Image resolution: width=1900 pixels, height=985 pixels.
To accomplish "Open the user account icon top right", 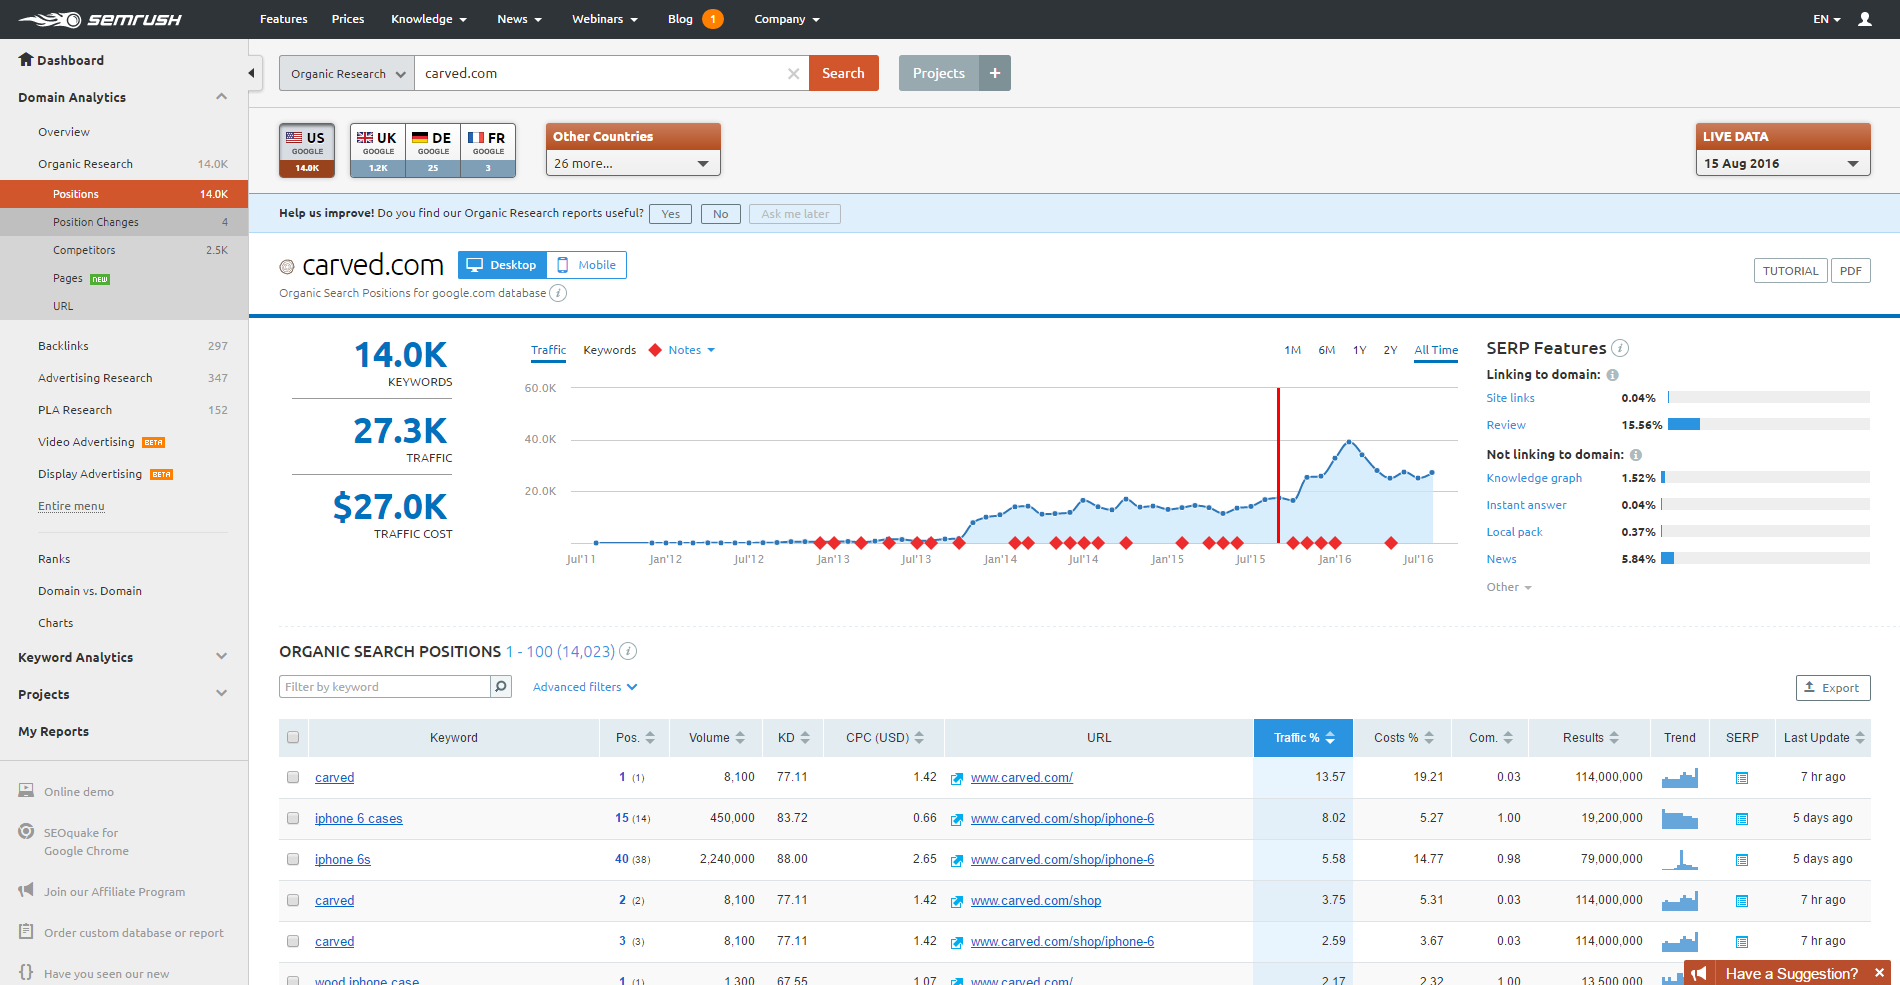I will click(1865, 19).
